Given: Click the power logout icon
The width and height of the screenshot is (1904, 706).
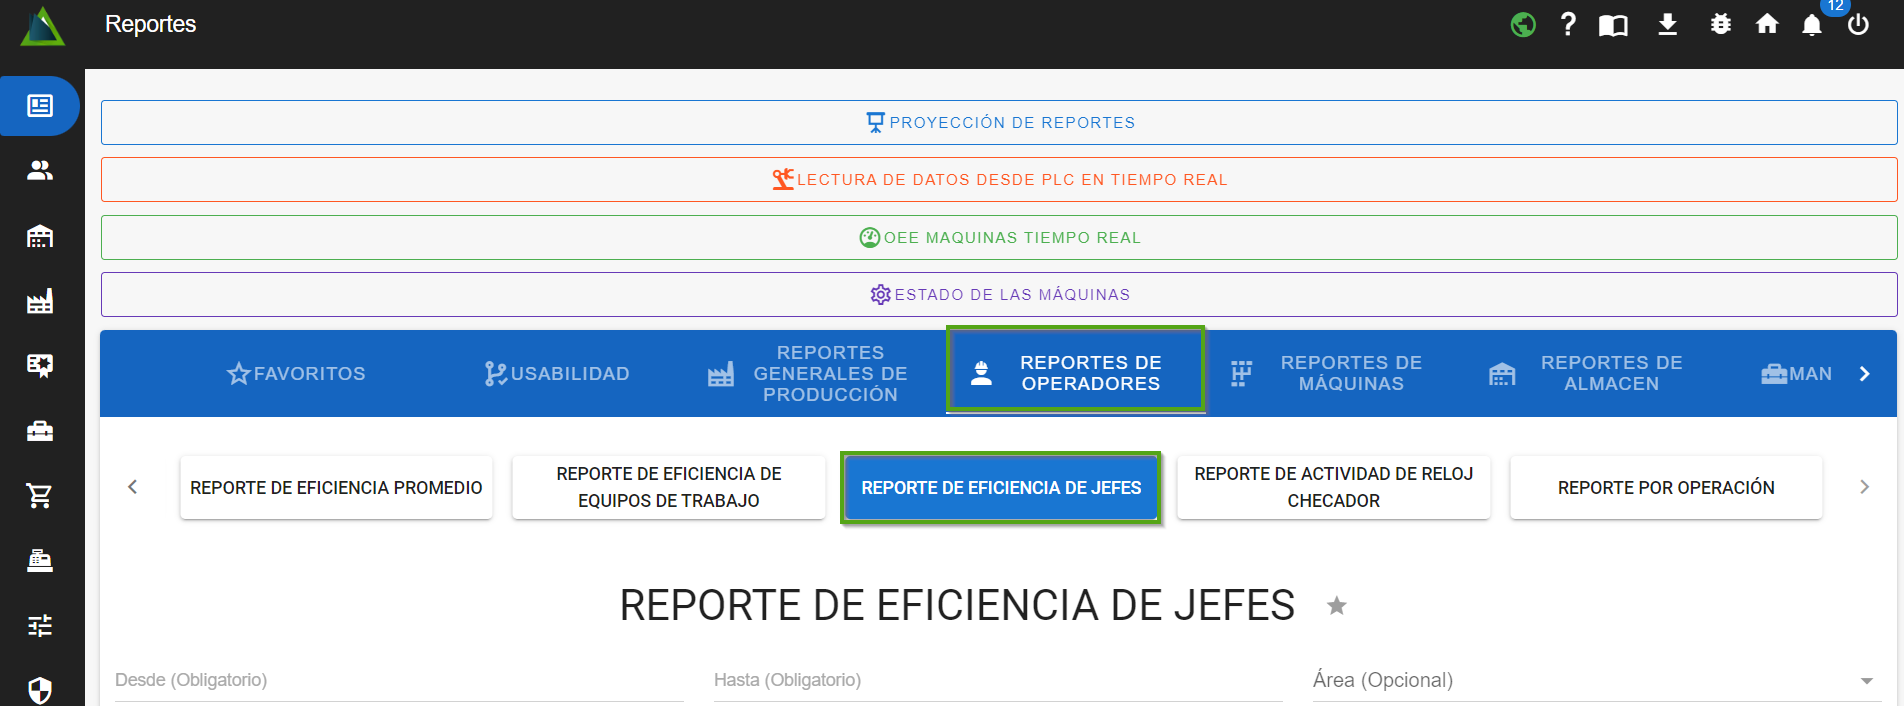Looking at the screenshot, I should click(1858, 24).
